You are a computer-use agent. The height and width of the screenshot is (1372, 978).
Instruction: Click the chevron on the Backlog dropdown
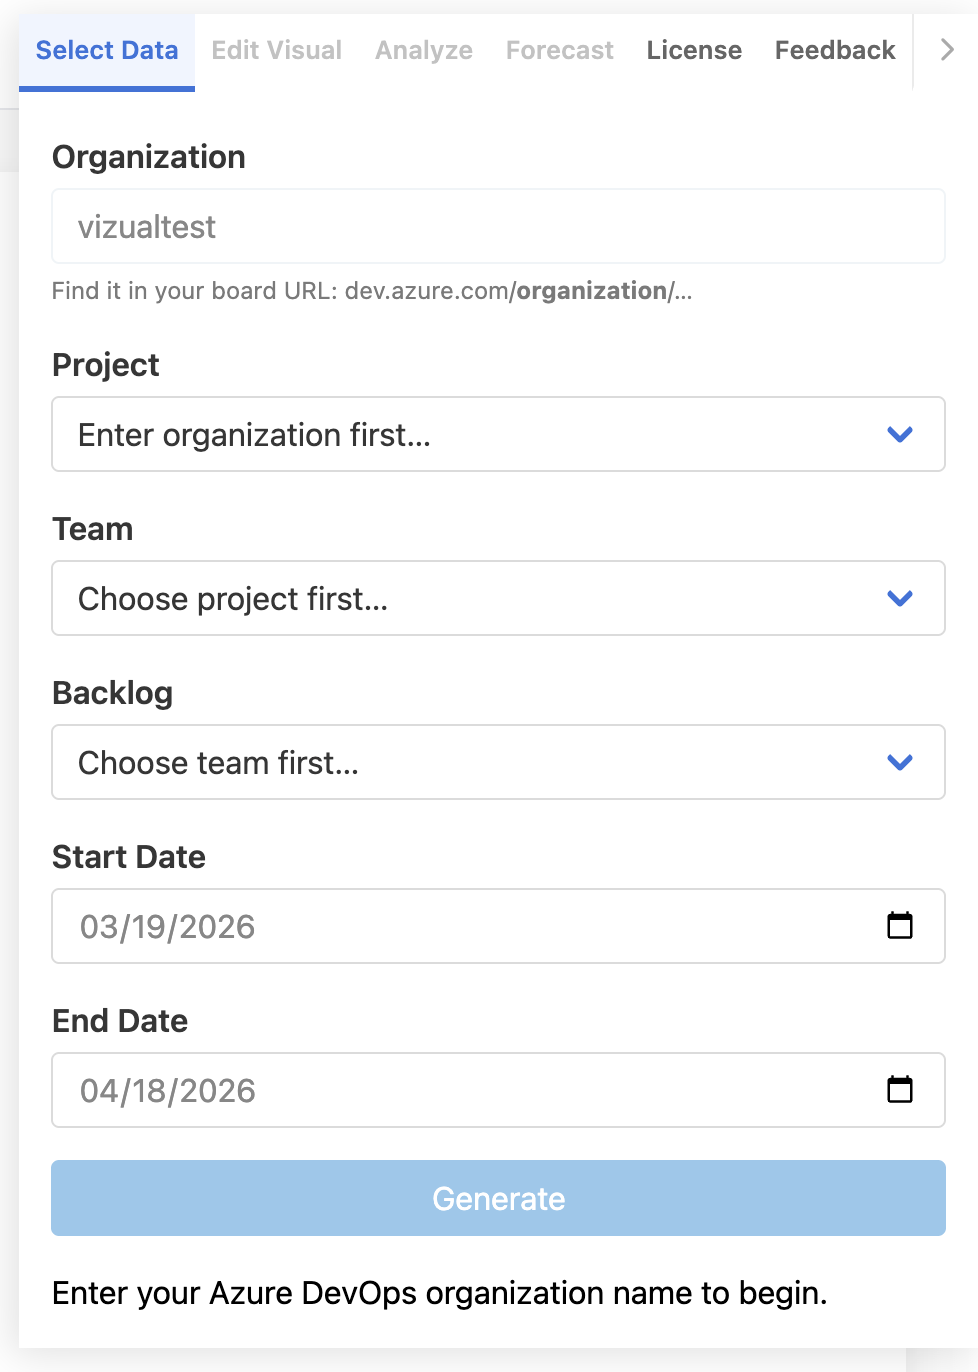point(899,762)
